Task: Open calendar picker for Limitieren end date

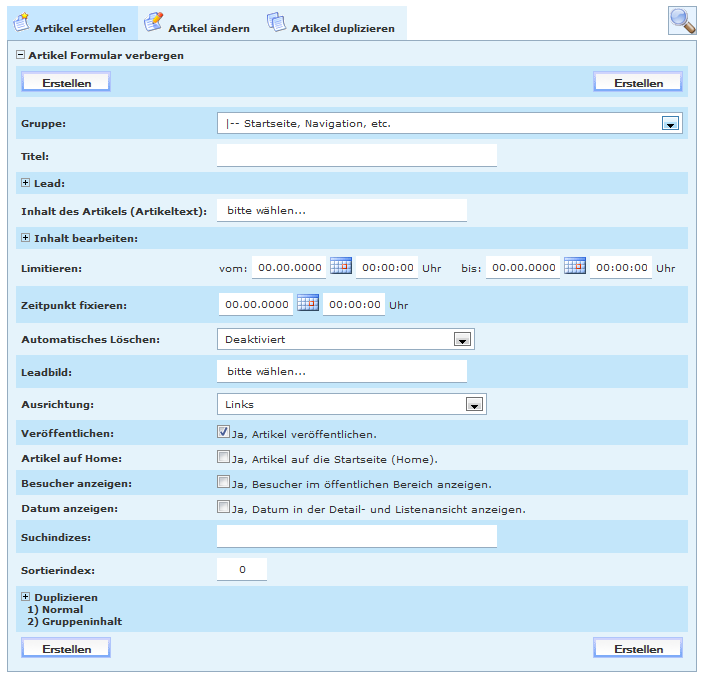Action: click(x=574, y=267)
